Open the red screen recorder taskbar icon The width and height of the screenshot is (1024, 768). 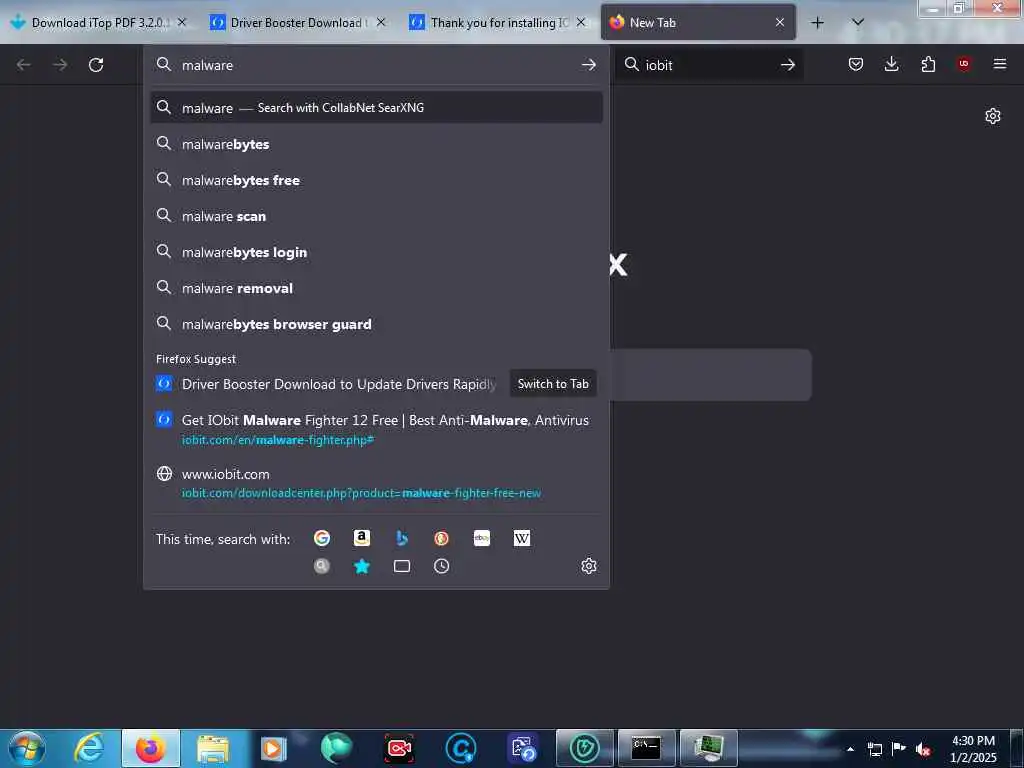pos(399,748)
